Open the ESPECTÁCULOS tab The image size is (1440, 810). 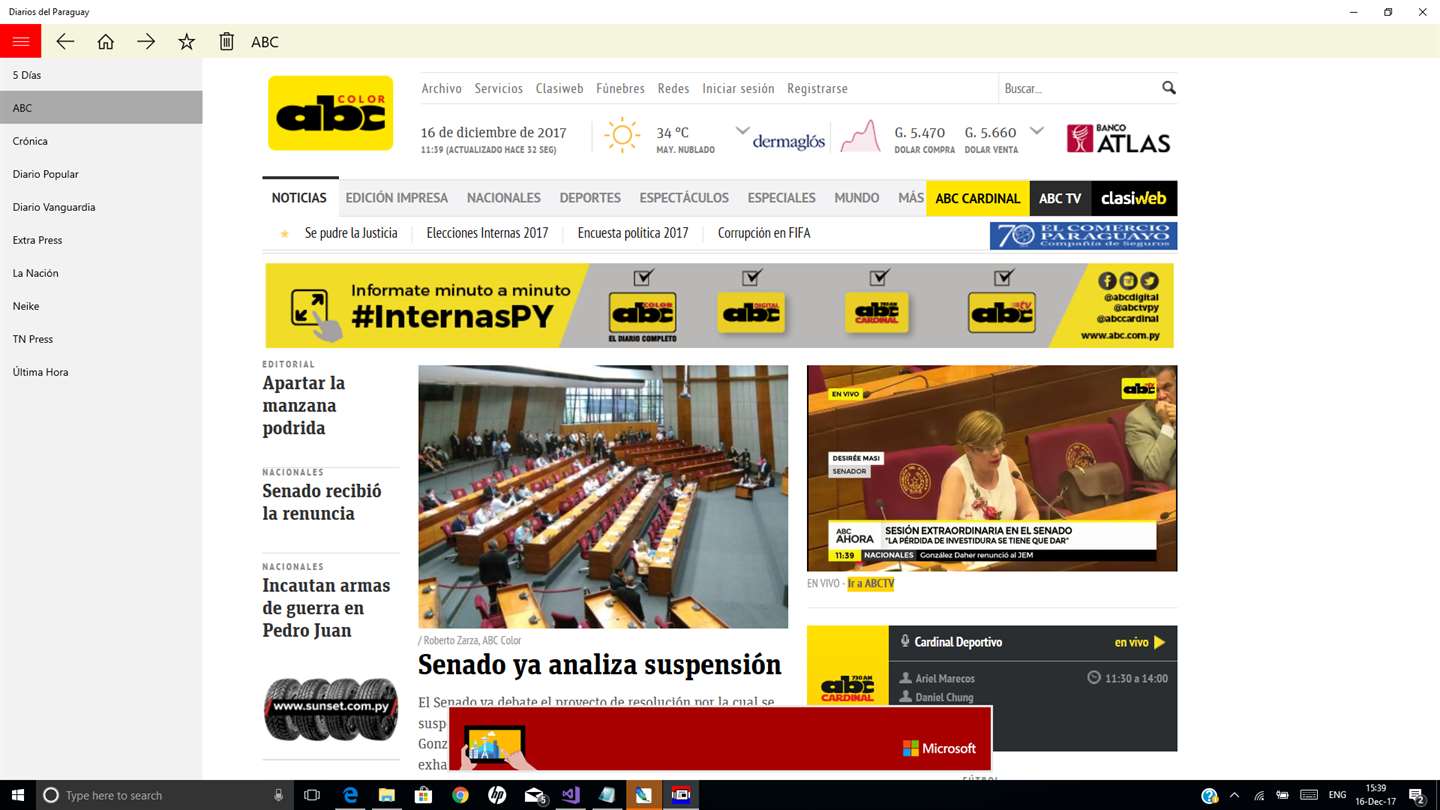point(684,198)
